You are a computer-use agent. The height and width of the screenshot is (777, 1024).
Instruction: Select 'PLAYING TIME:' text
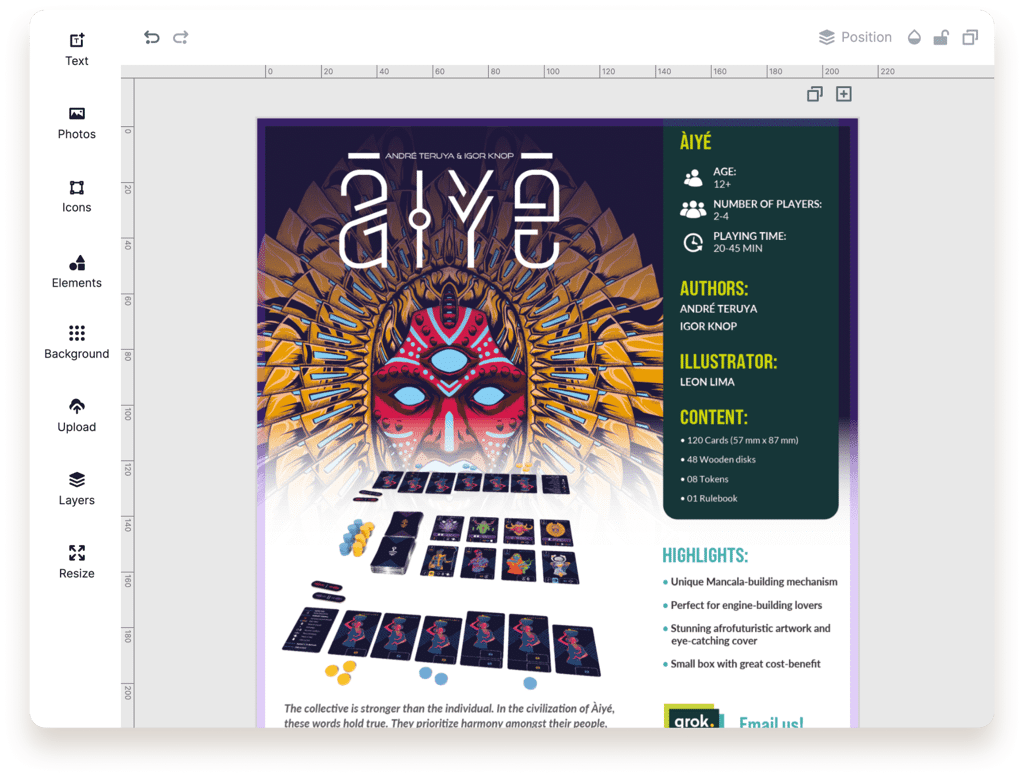pos(750,236)
